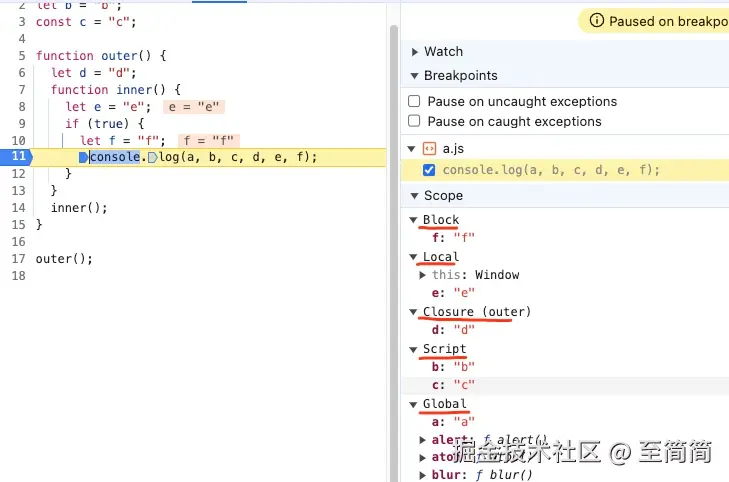
Task: Click console.log breakpoint entry text
Action: tap(551, 170)
